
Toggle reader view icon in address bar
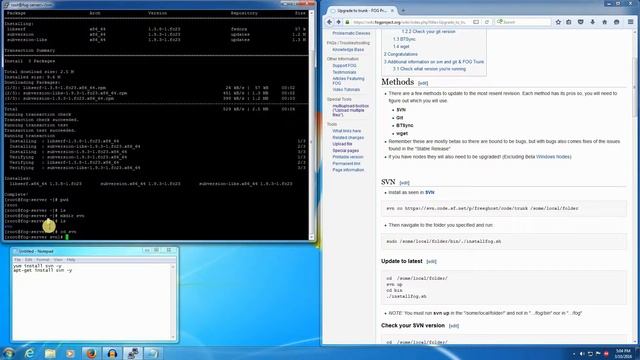click(x=476, y=22)
